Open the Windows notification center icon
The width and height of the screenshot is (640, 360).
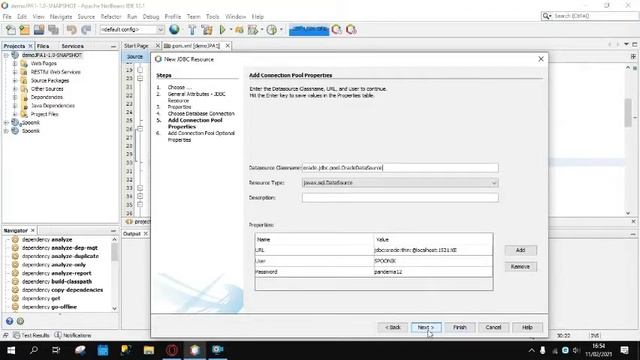click(624, 350)
